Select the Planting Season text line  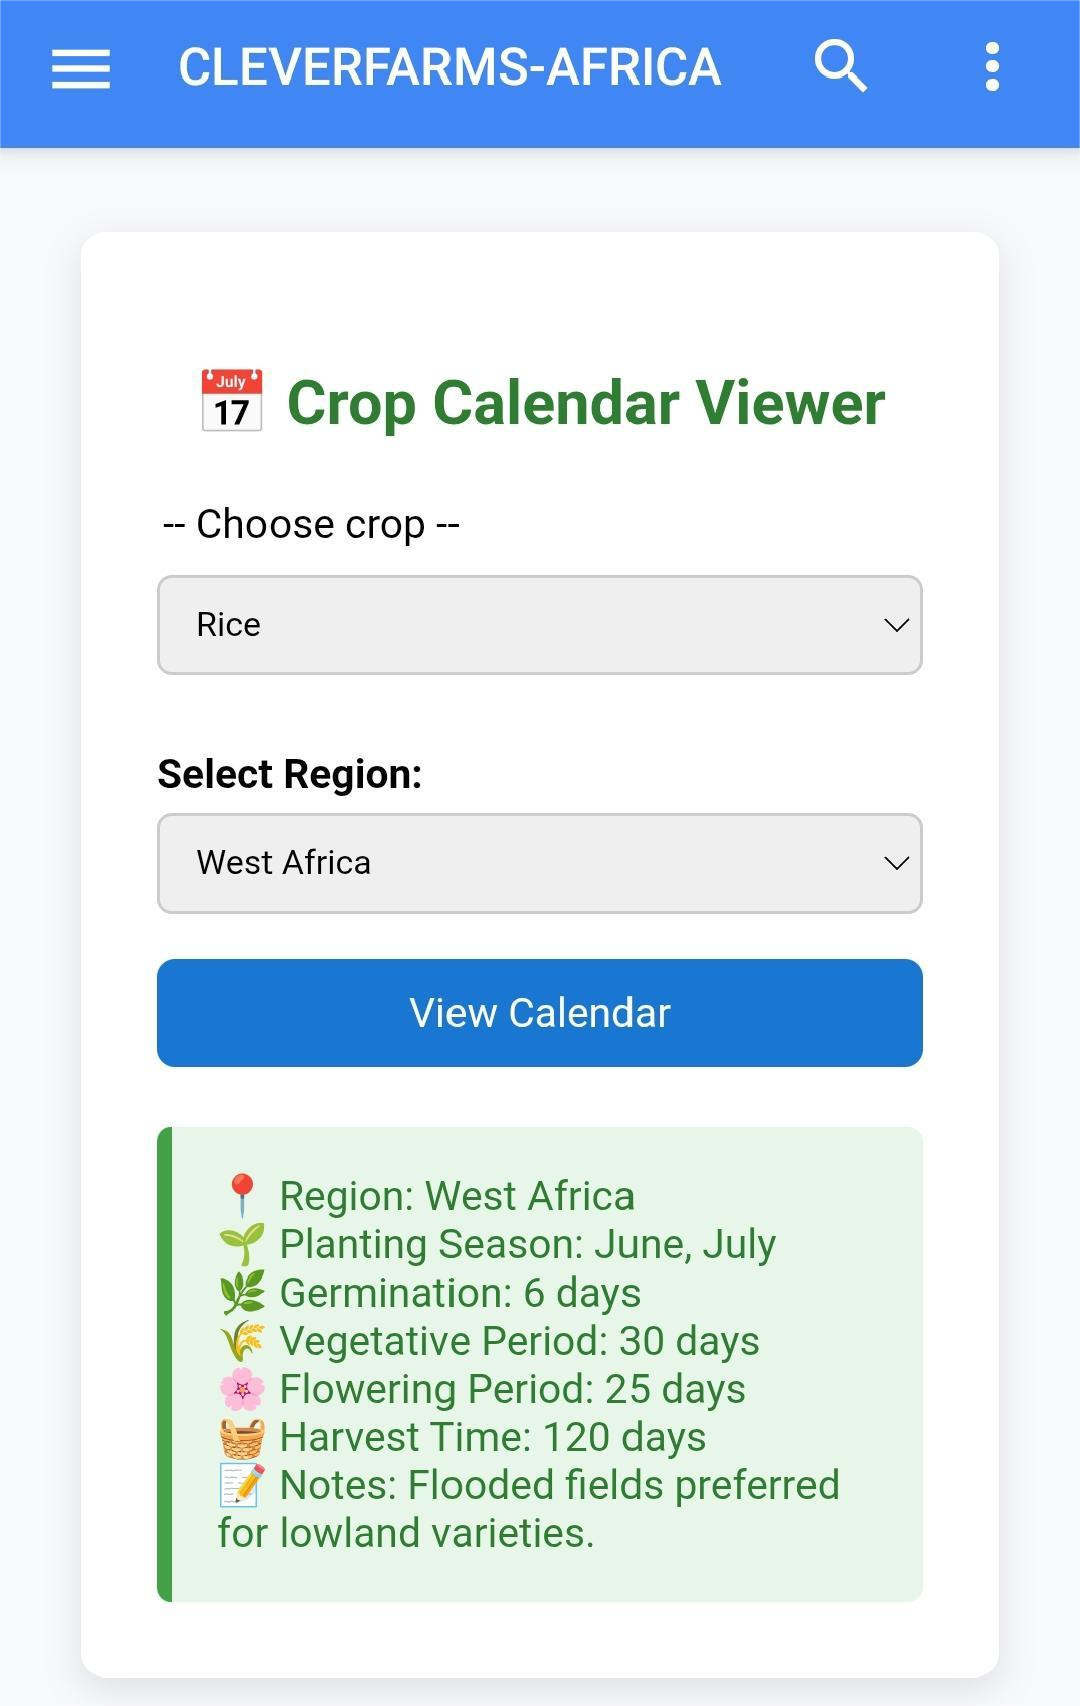tap(525, 1243)
